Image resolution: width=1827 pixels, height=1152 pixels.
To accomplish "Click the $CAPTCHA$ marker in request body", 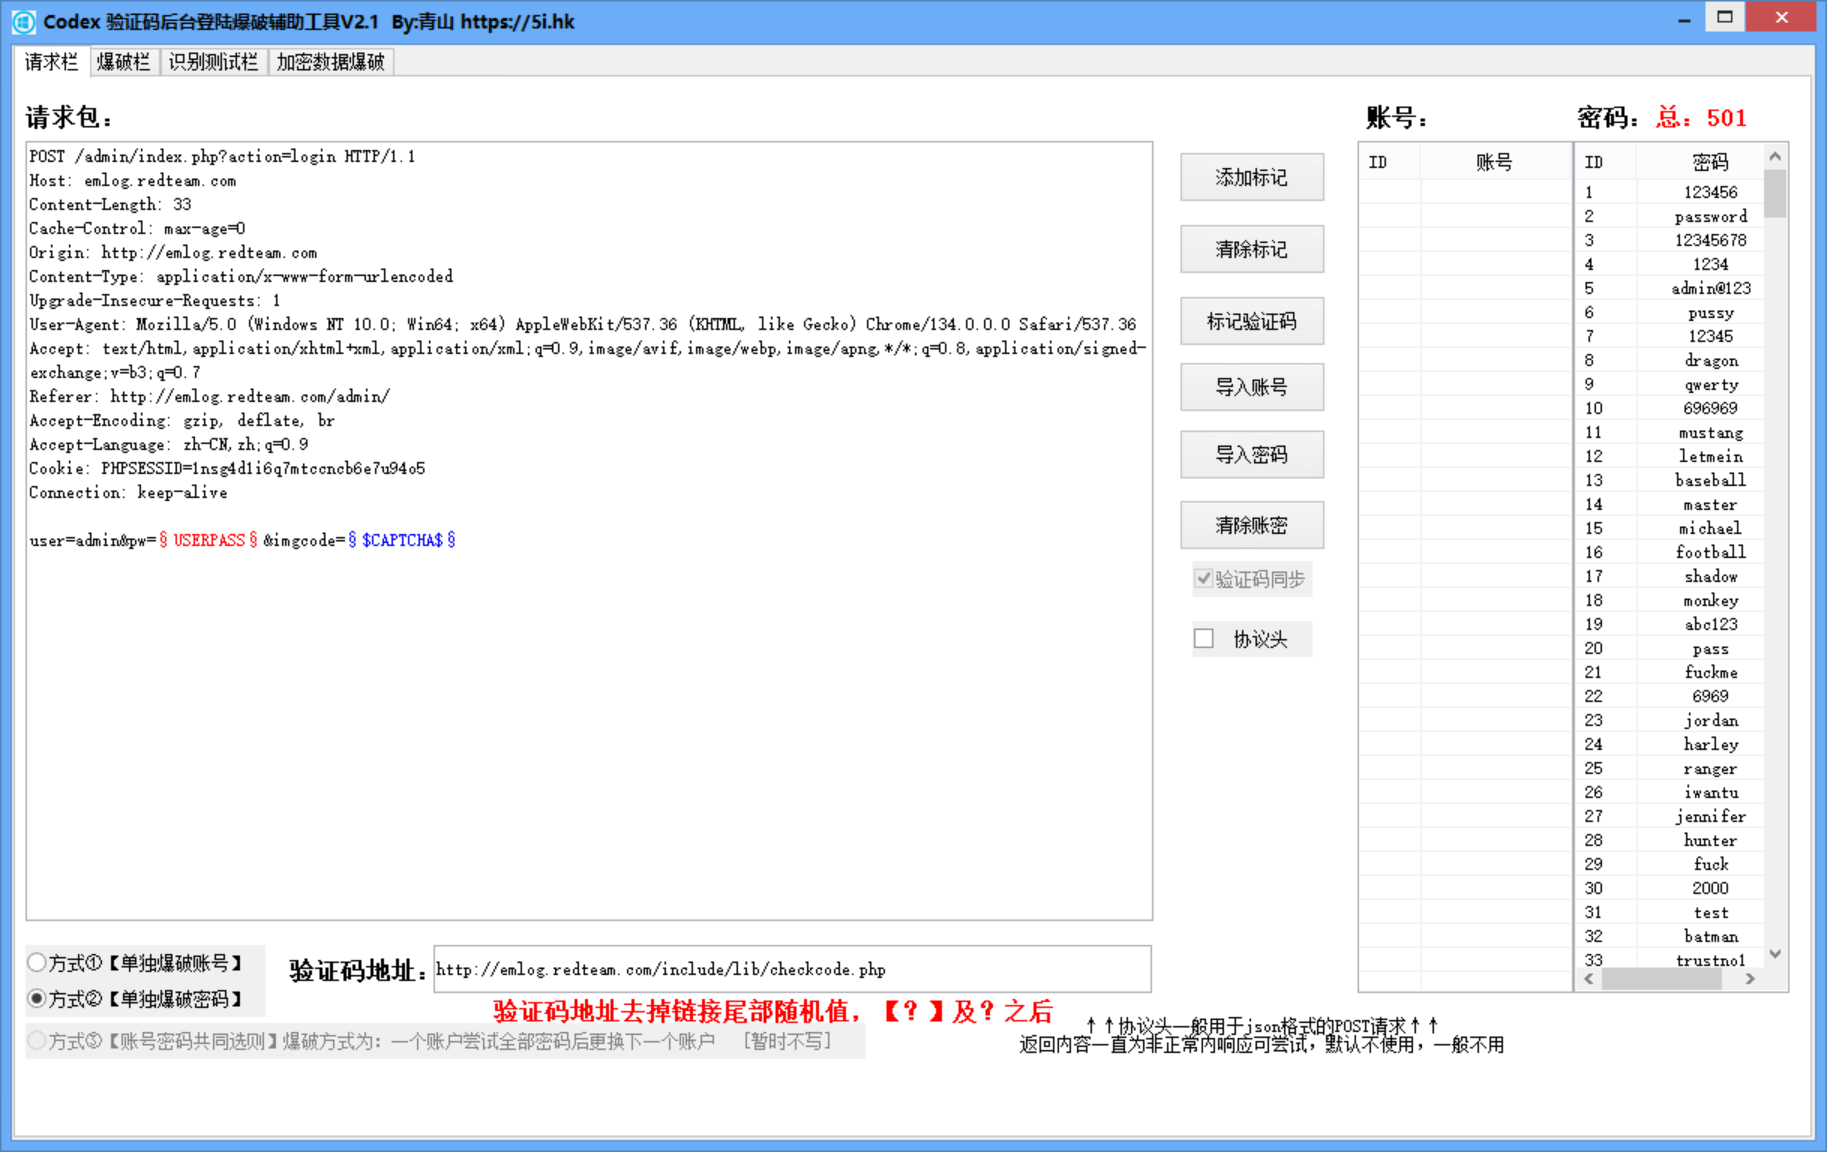I will (x=402, y=540).
